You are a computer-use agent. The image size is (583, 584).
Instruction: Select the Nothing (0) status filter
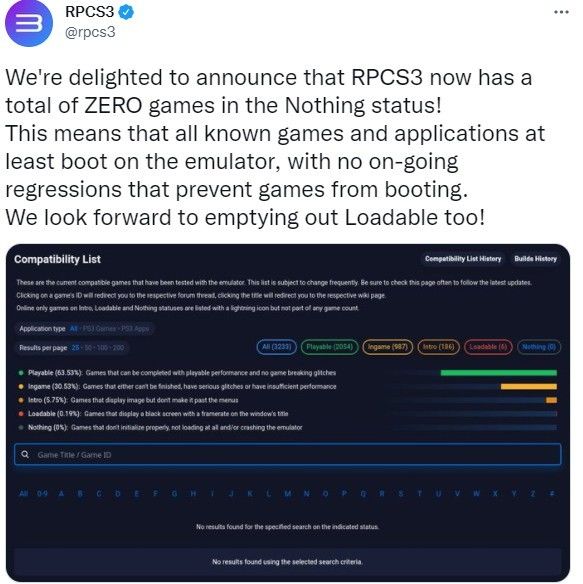coord(539,347)
